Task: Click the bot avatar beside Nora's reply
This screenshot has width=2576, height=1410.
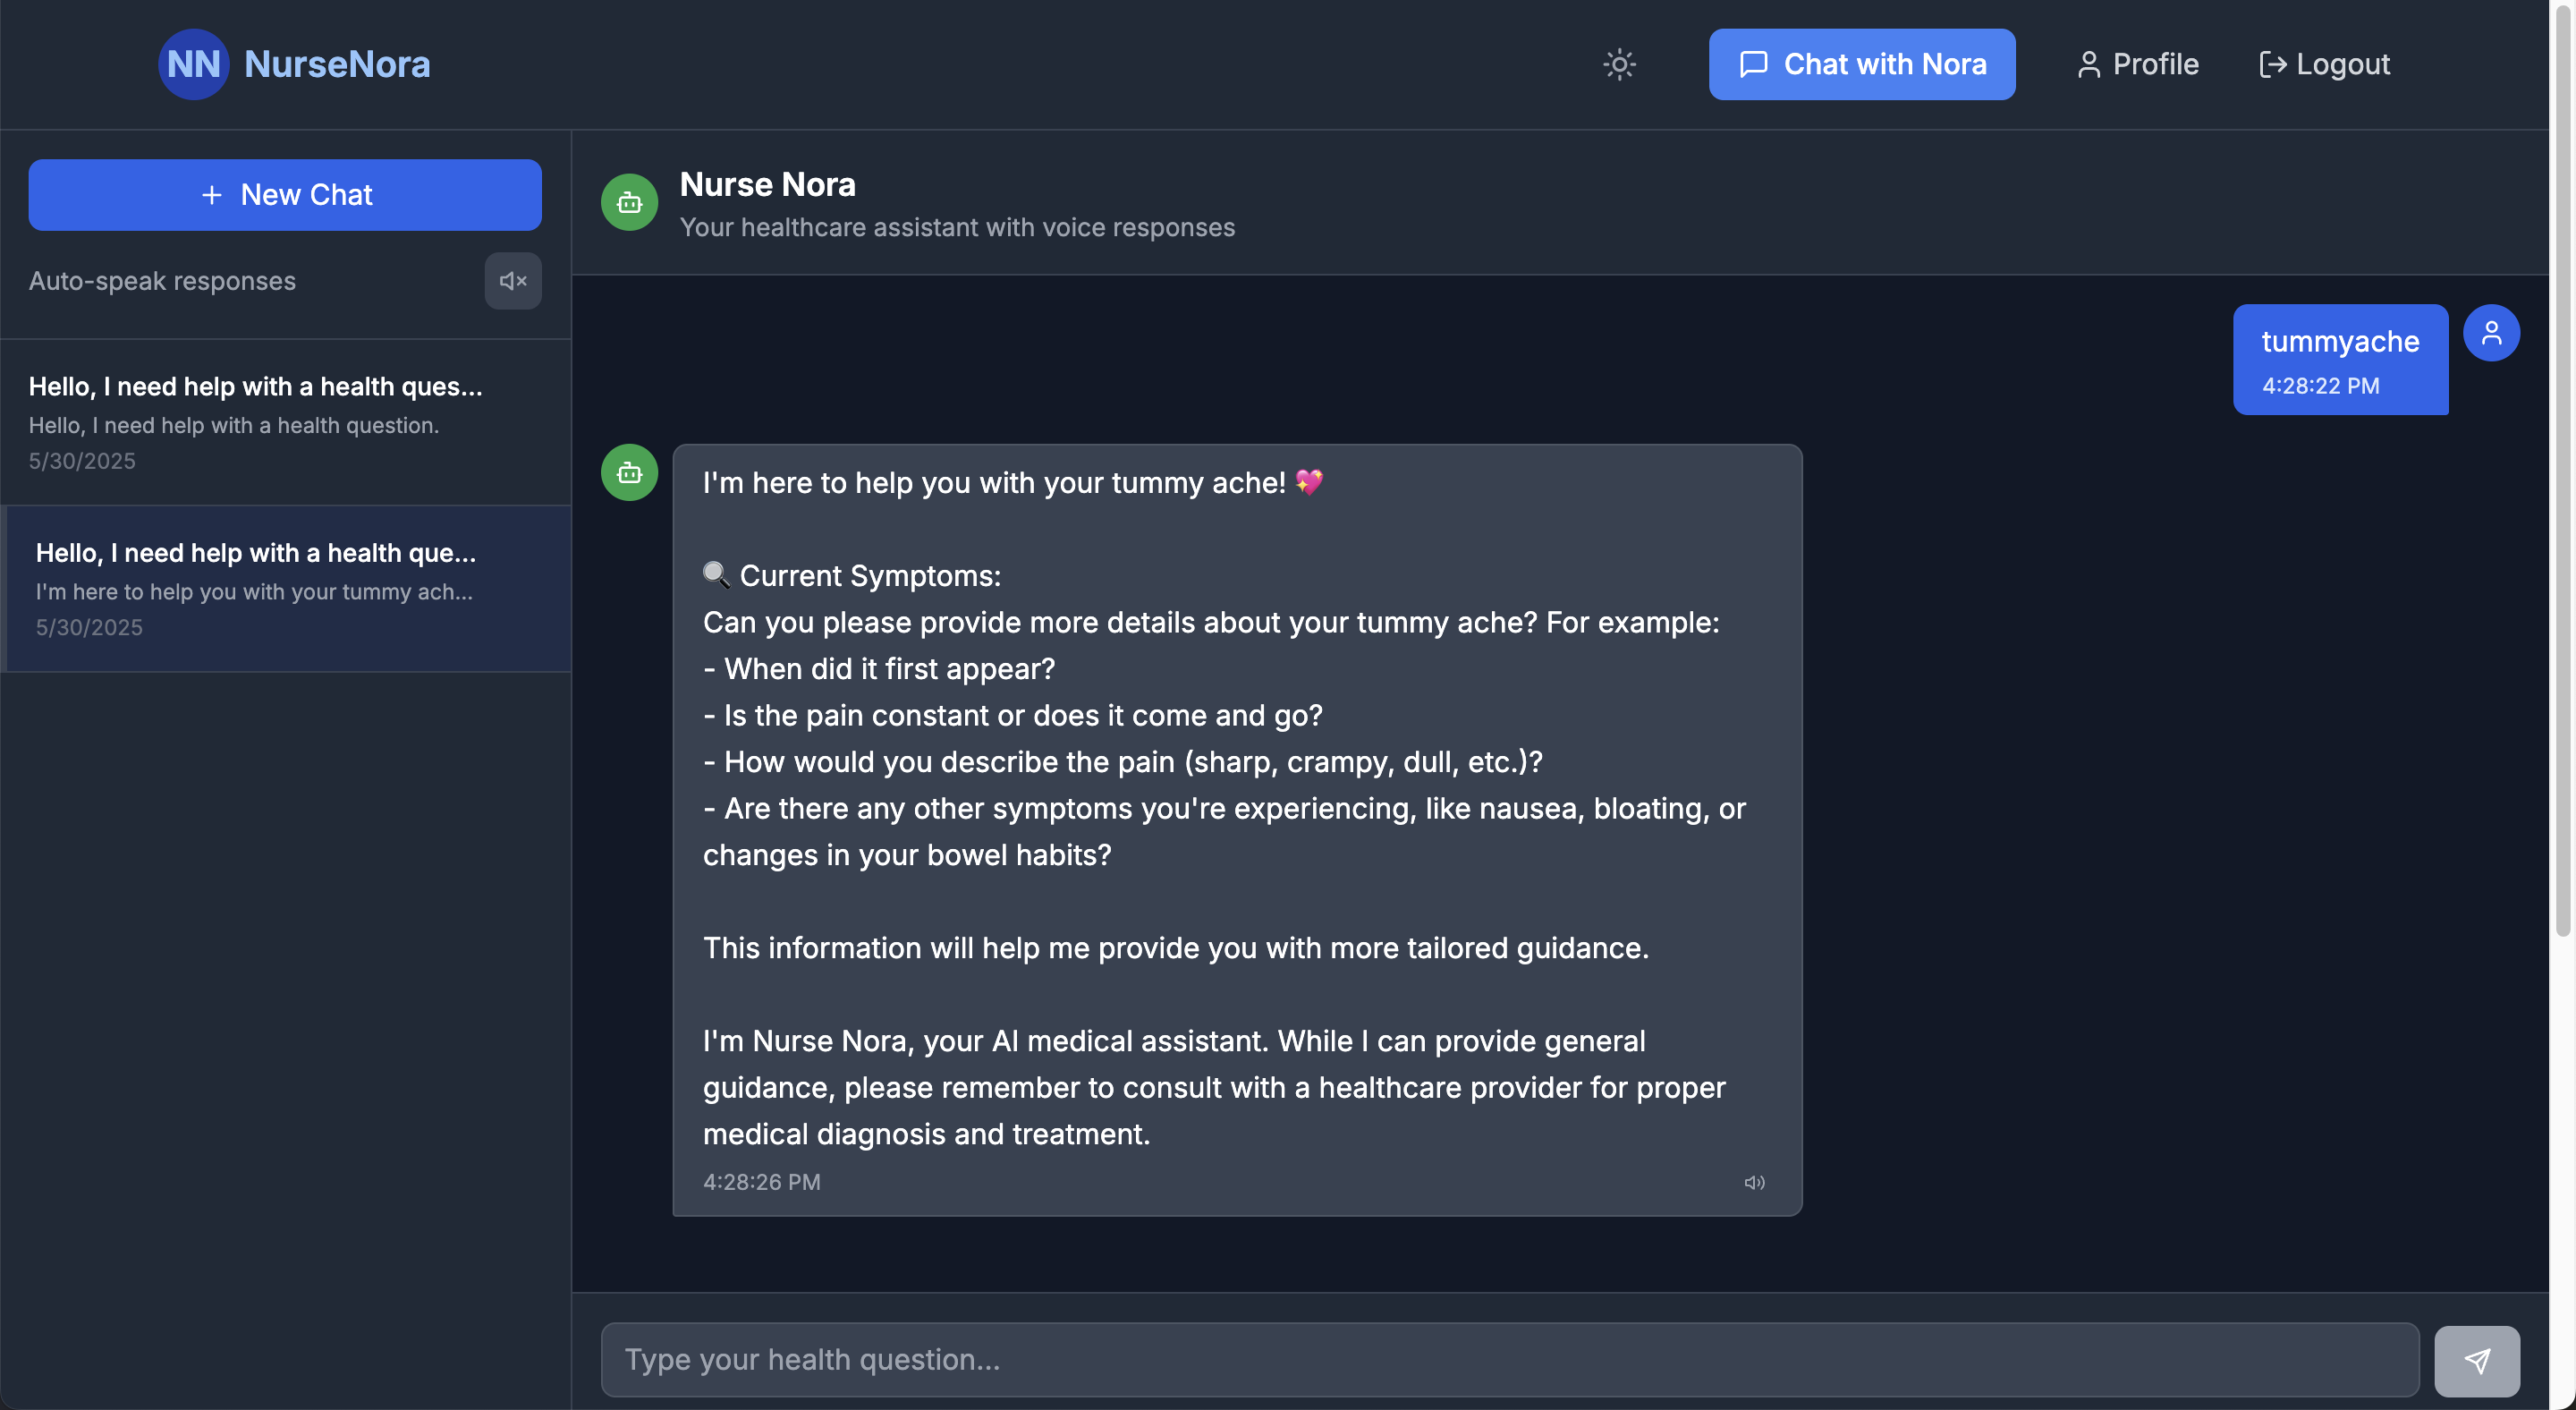Action: click(x=629, y=472)
